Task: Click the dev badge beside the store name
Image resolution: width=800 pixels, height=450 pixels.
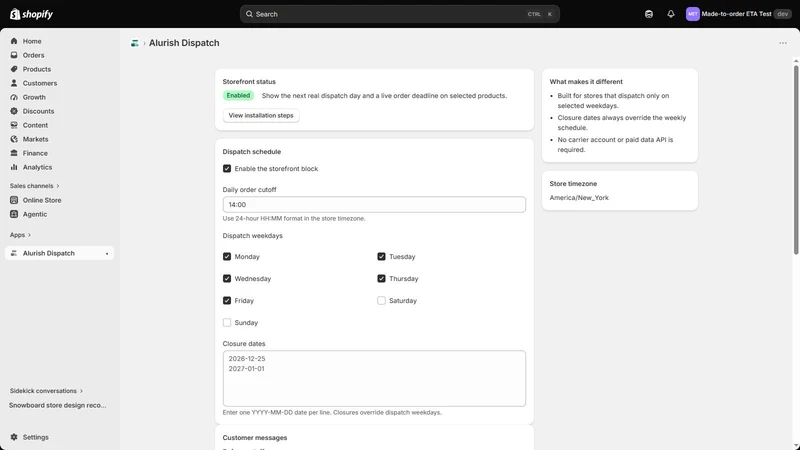Action: [x=782, y=14]
